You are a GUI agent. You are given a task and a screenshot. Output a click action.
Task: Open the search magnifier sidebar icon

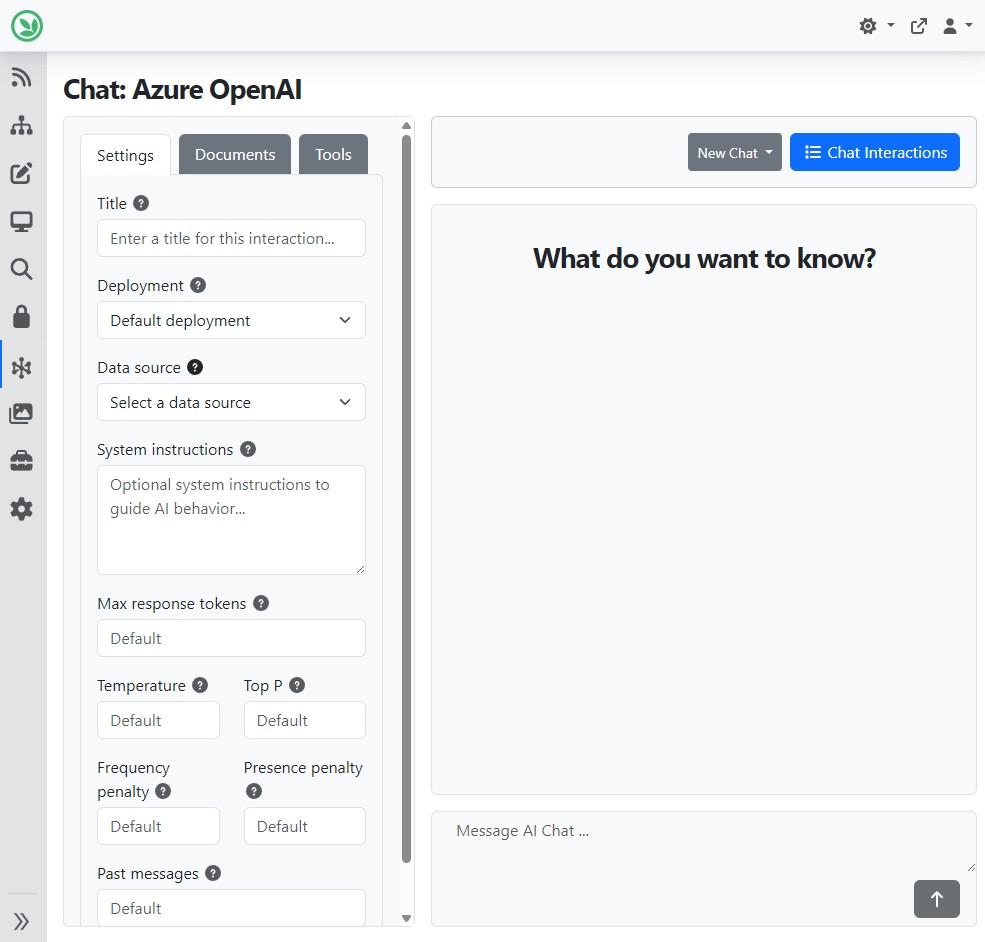(21, 269)
